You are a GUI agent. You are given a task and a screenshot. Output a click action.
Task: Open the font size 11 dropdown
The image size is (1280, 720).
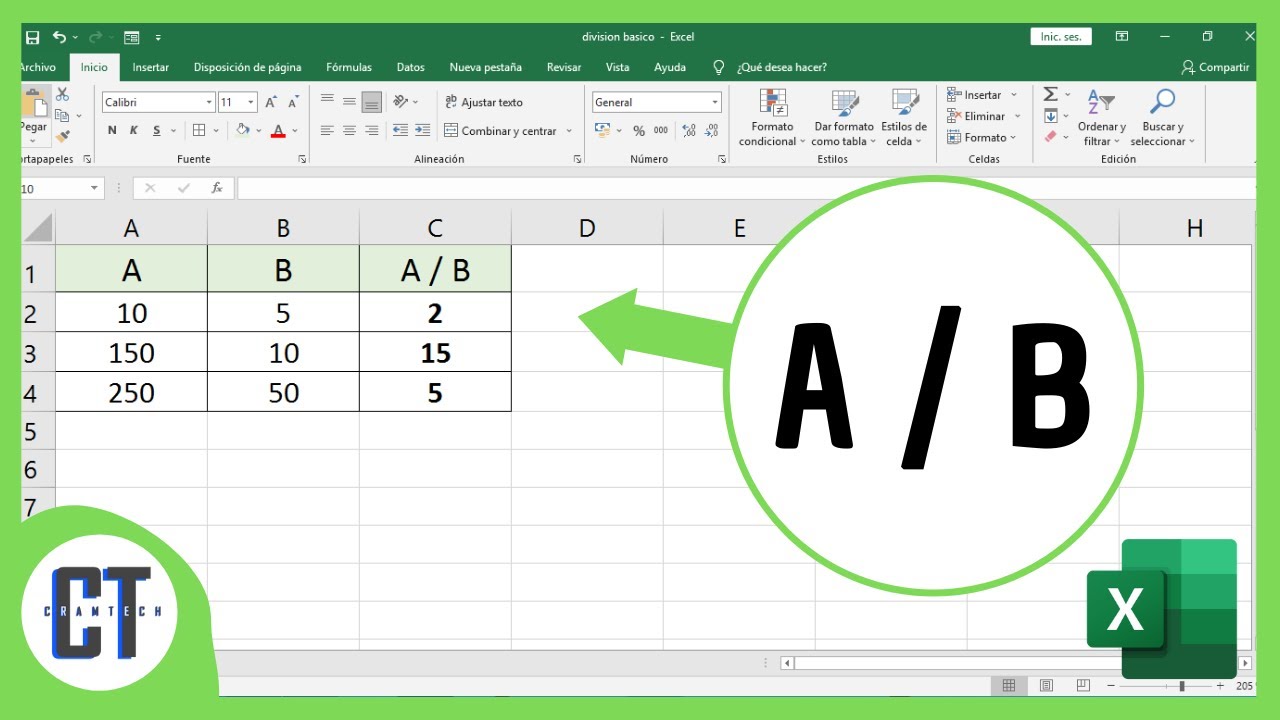(251, 102)
